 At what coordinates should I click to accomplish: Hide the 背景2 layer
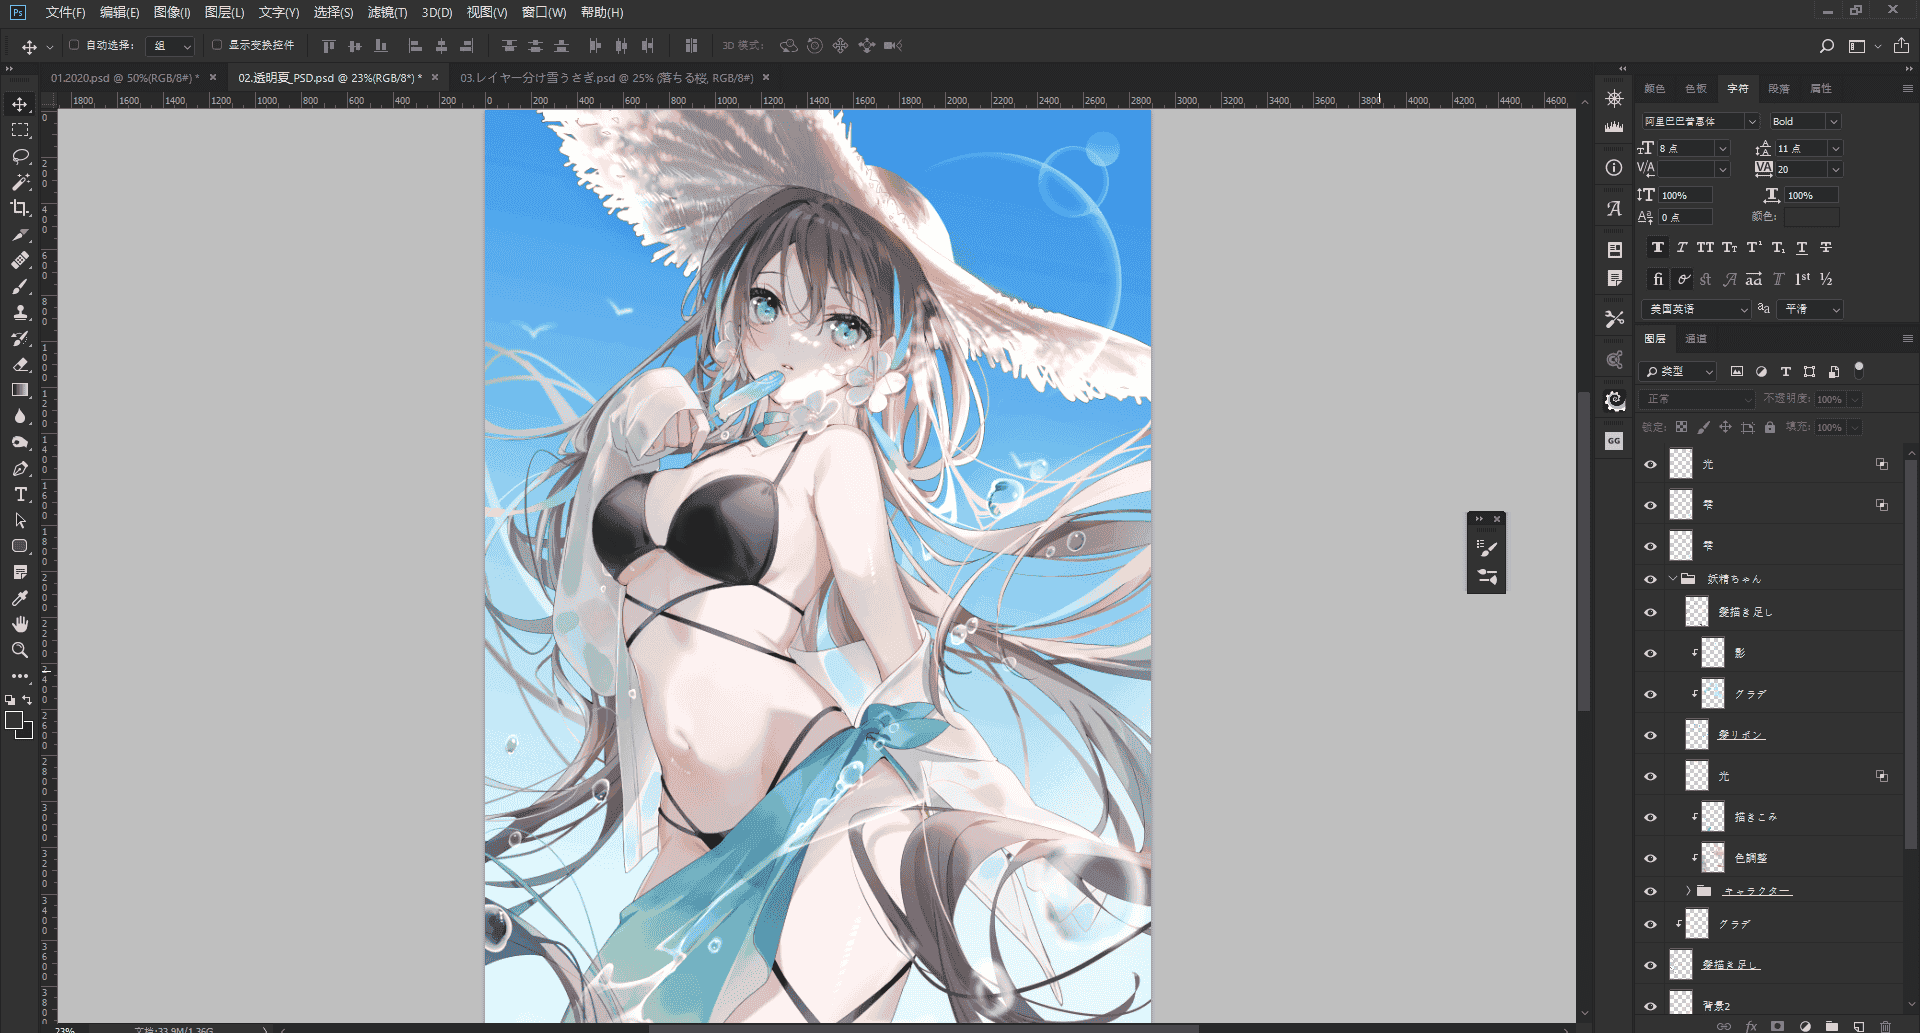pos(1650,1006)
